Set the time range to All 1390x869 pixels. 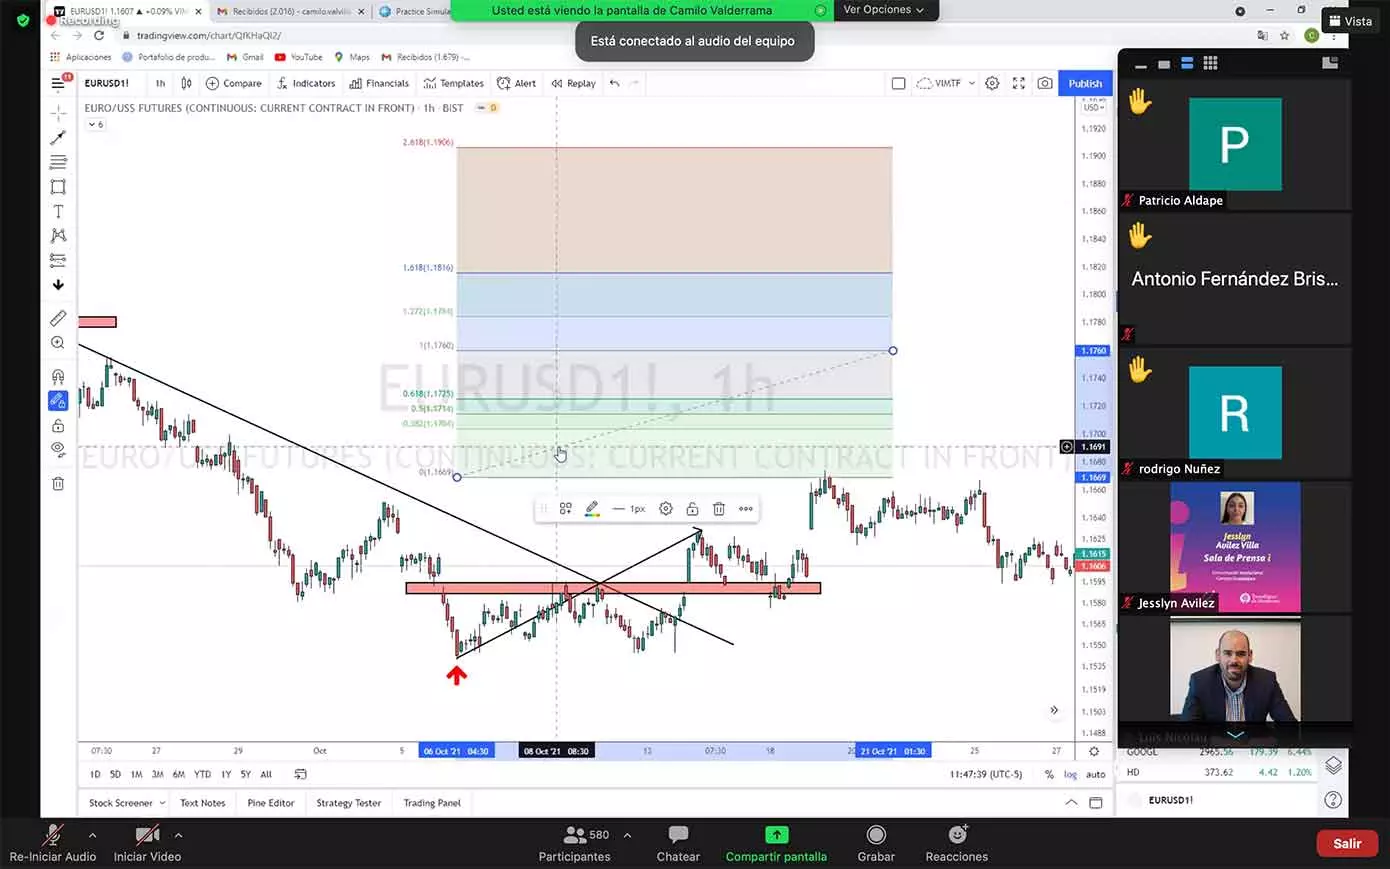coord(266,774)
